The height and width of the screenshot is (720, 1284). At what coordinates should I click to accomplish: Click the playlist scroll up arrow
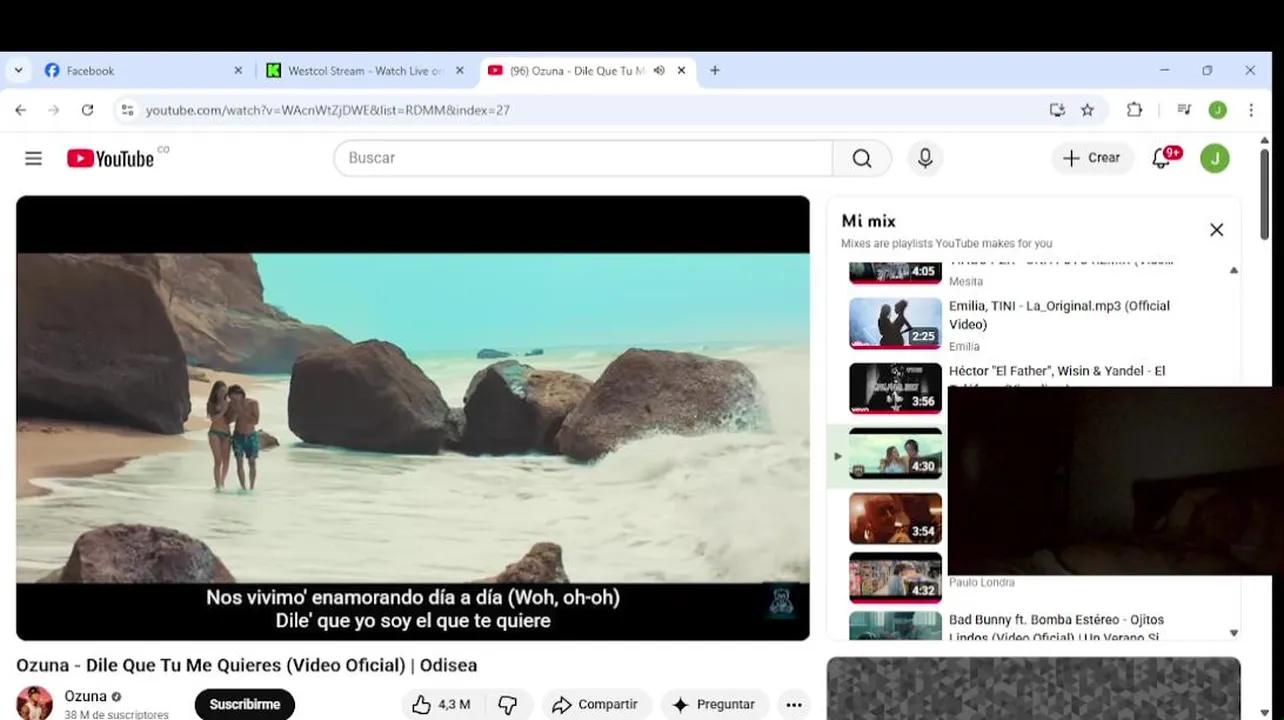tap(1233, 270)
